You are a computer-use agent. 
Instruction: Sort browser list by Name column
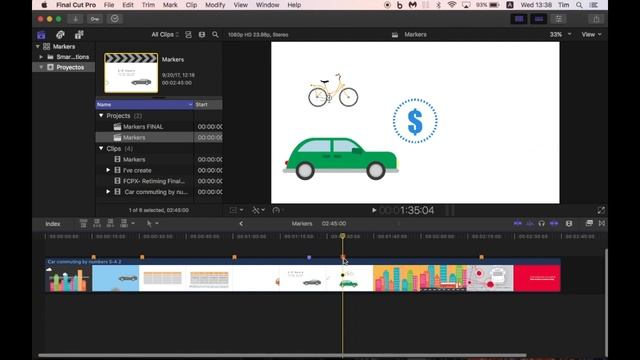[x=144, y=104]
